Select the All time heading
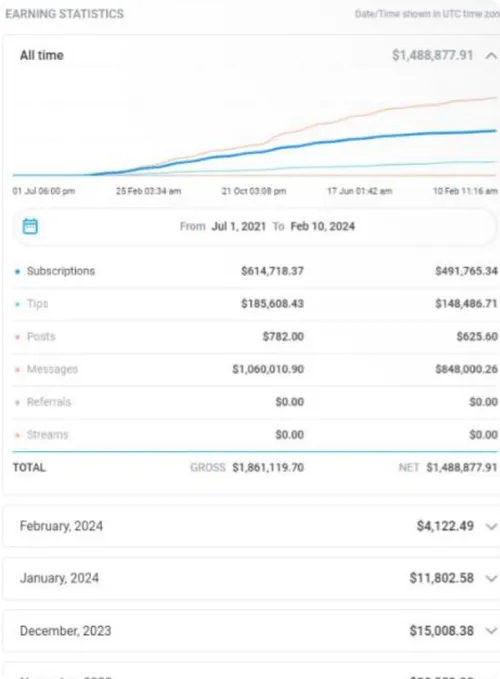Viewport: 500px width, 679px height. click(x=42, y=55)
